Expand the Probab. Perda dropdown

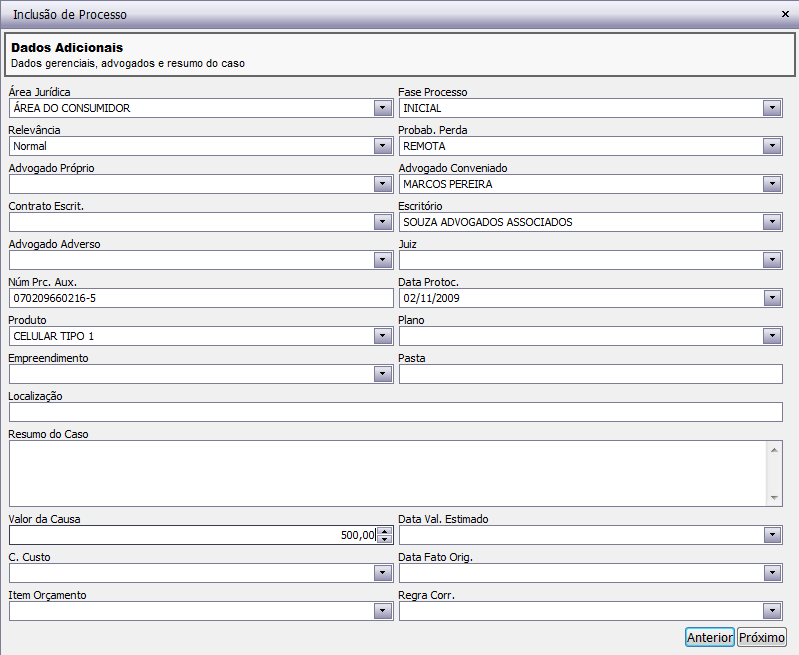pyautogui.click(x=771, y=146)
